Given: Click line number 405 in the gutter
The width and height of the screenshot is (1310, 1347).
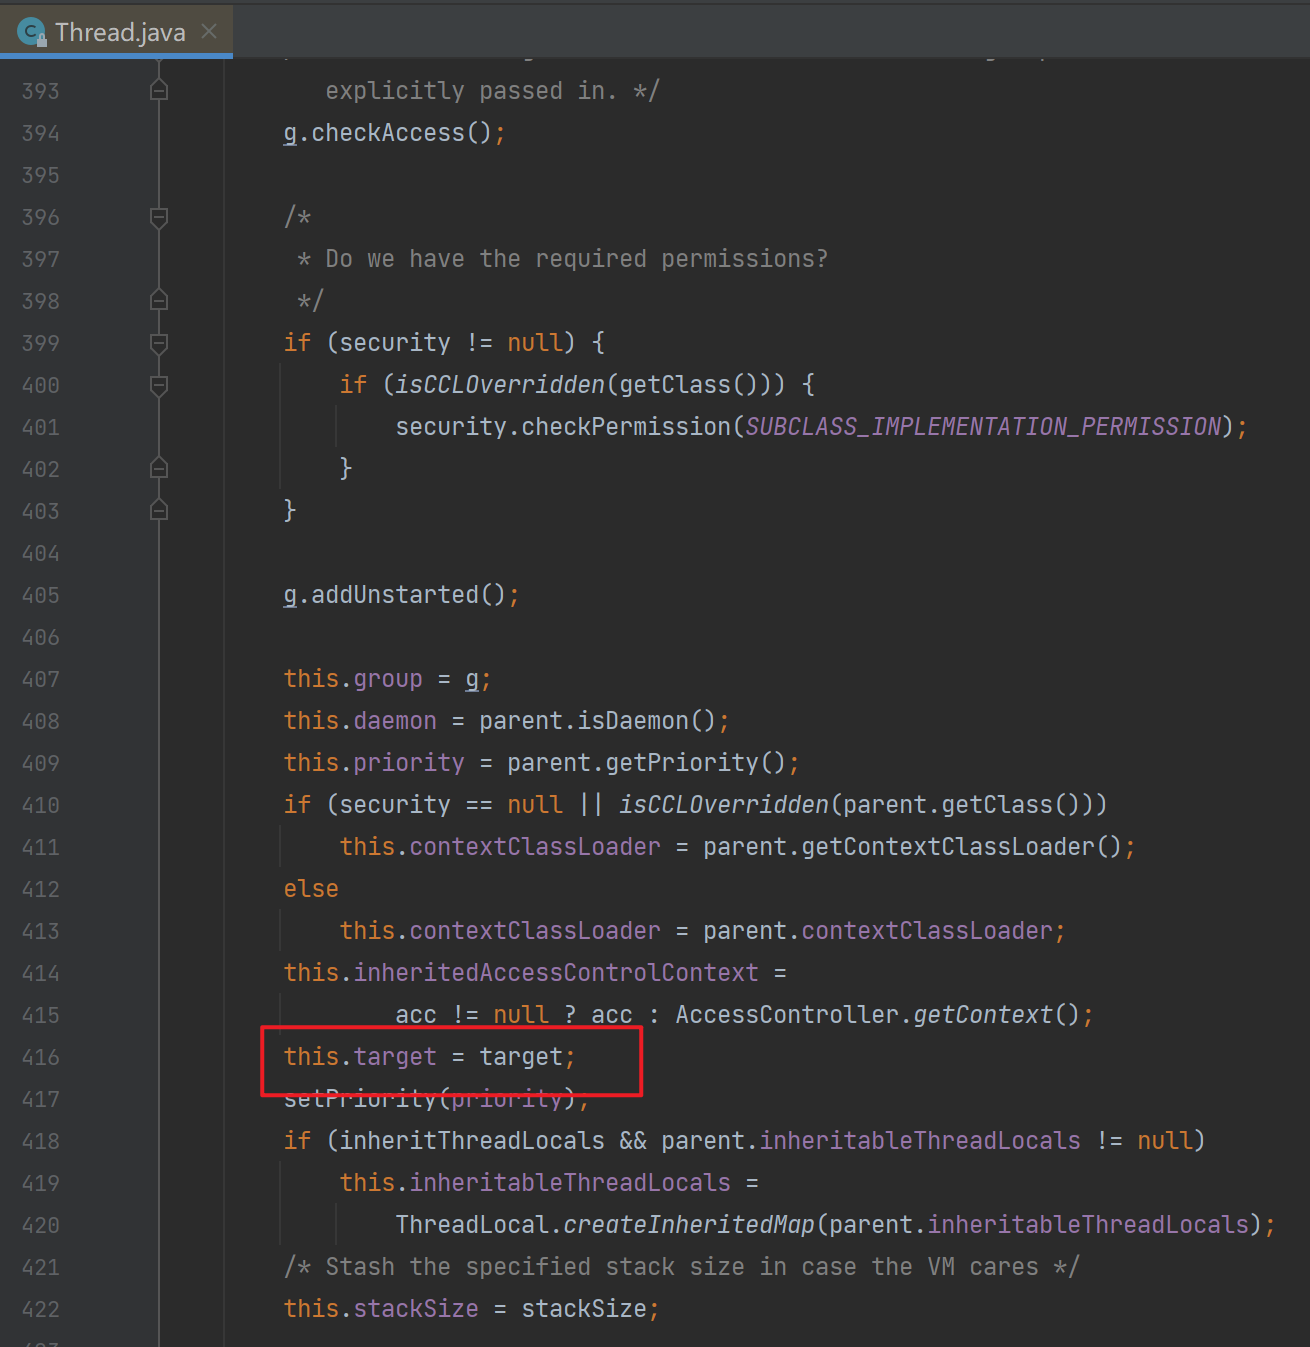Looking at the screenshot, I should [41, 595].
